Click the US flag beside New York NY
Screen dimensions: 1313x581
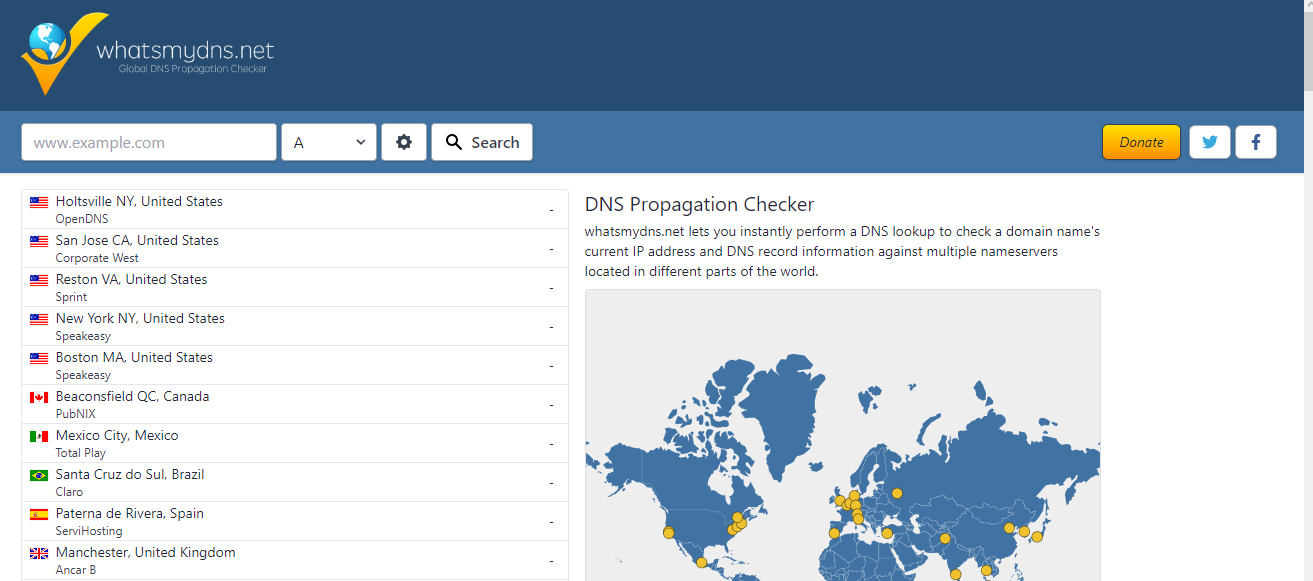[39, 319]
